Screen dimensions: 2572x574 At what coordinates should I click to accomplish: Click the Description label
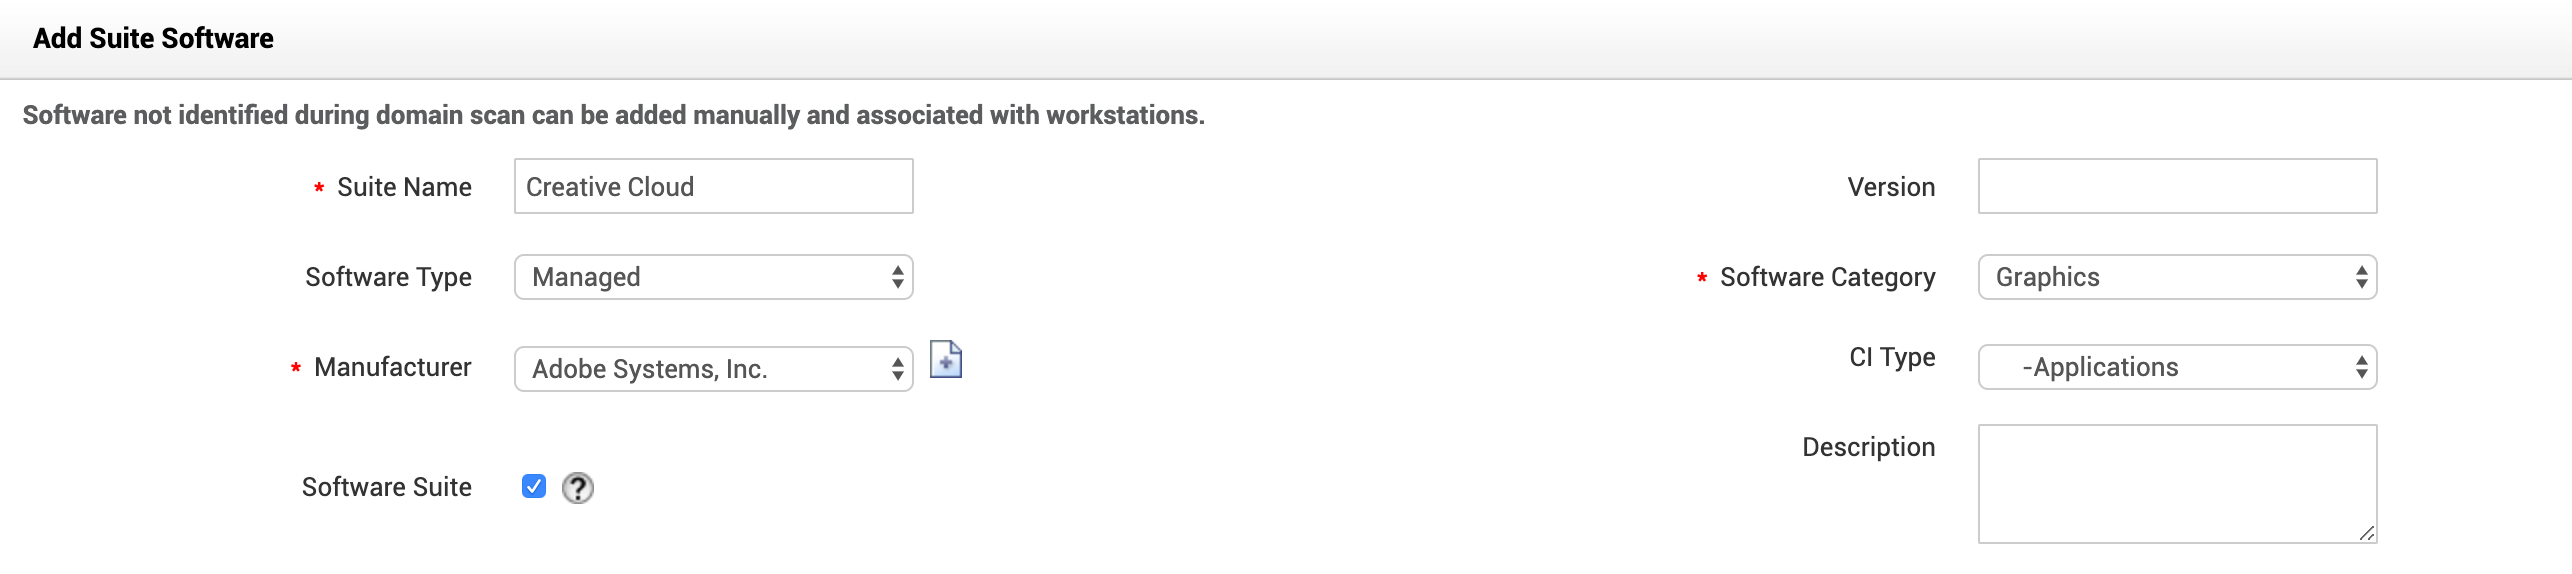1868,447
